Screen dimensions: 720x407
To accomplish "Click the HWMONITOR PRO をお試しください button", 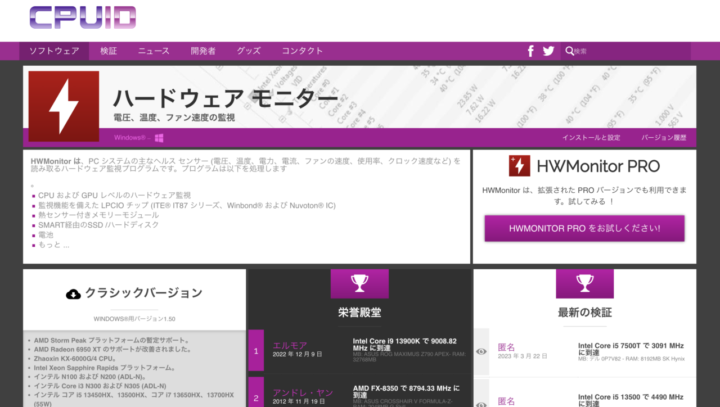I will click(x=585, y=228).
